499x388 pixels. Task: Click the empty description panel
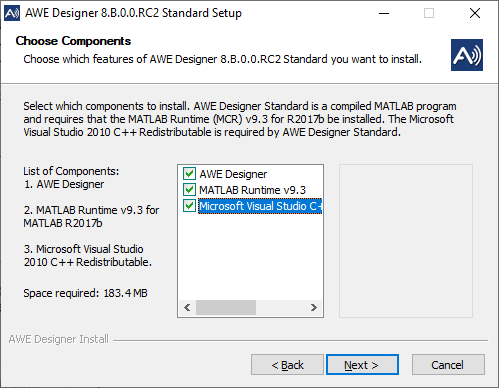click(406, 241)
